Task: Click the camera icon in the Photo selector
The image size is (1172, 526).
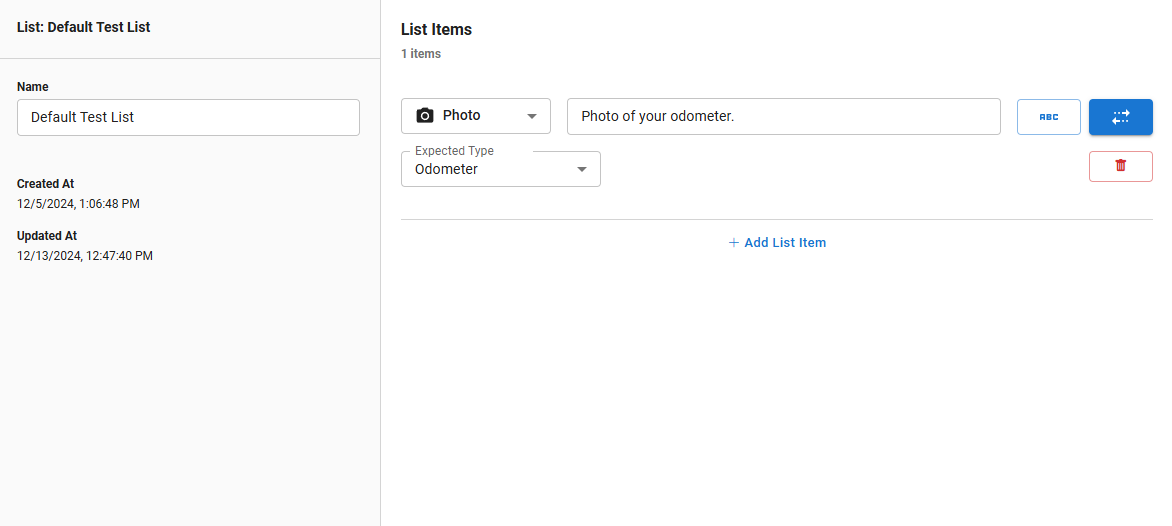Action: pos(425,116)
